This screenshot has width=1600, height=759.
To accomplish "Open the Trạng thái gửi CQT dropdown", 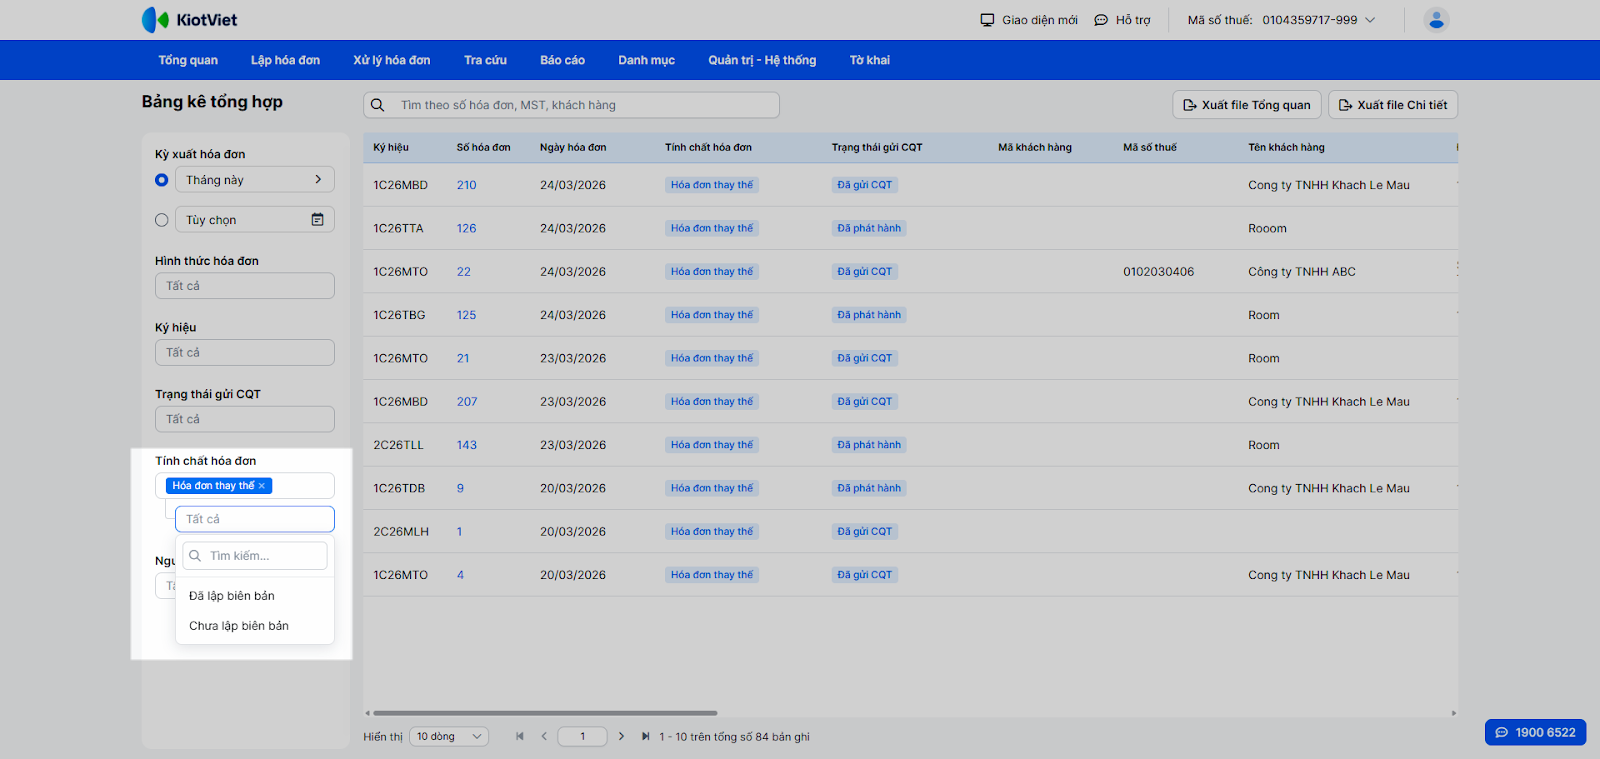I will 244,419.
